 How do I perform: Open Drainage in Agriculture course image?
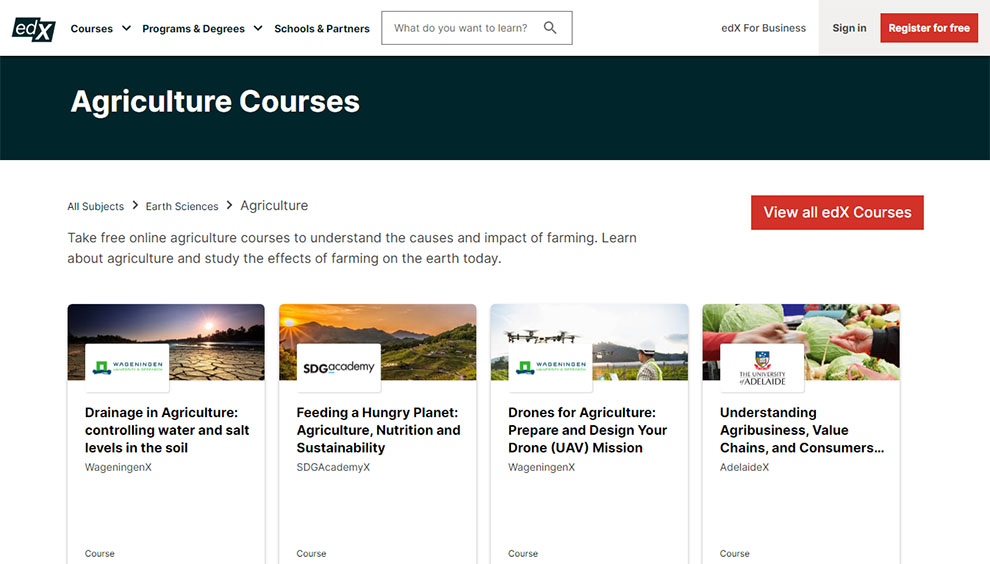[166, 342]
